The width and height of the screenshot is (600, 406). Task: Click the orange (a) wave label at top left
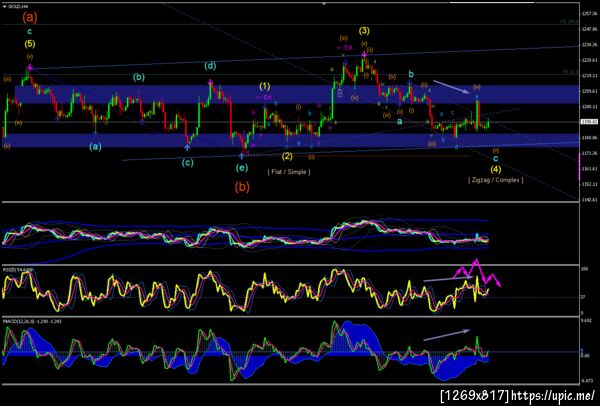(30, 17)
